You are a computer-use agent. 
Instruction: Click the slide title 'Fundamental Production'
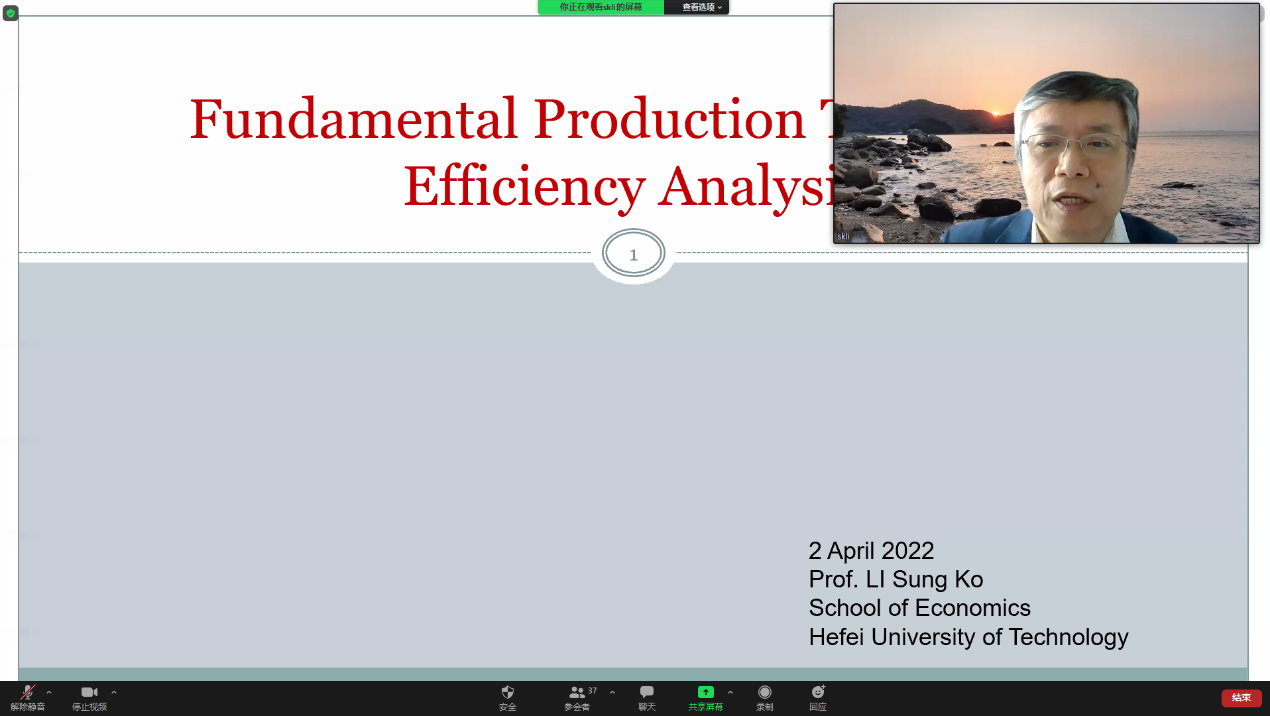click(x=497, y=120)
